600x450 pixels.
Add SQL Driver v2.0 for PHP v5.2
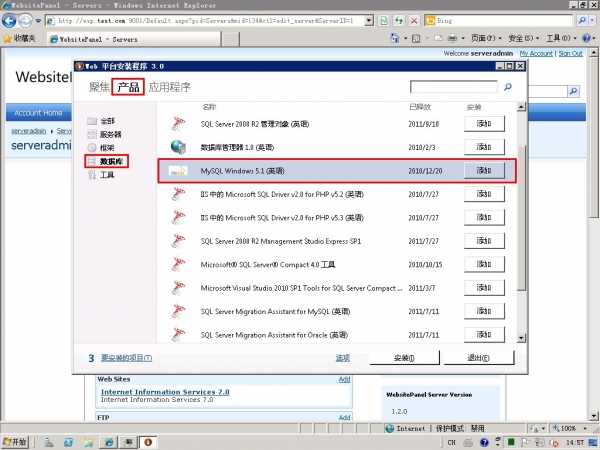484,194
